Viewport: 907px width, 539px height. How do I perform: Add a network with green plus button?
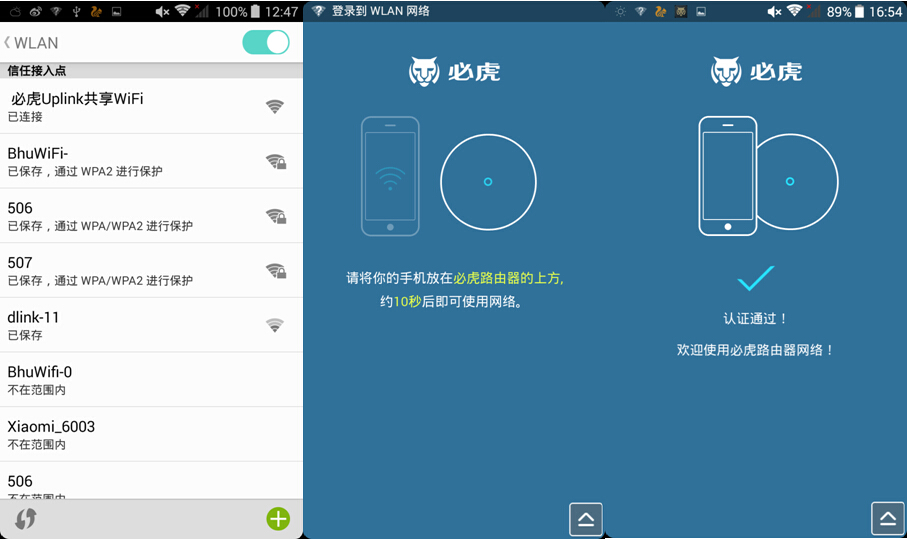(x=278, y=519)
